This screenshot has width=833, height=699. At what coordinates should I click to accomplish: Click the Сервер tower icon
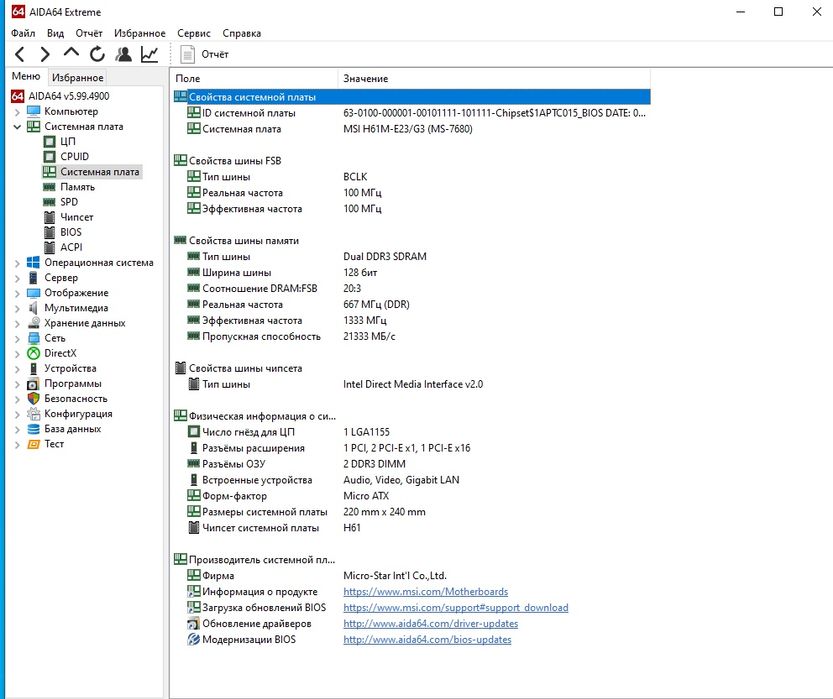pos(33,278)
